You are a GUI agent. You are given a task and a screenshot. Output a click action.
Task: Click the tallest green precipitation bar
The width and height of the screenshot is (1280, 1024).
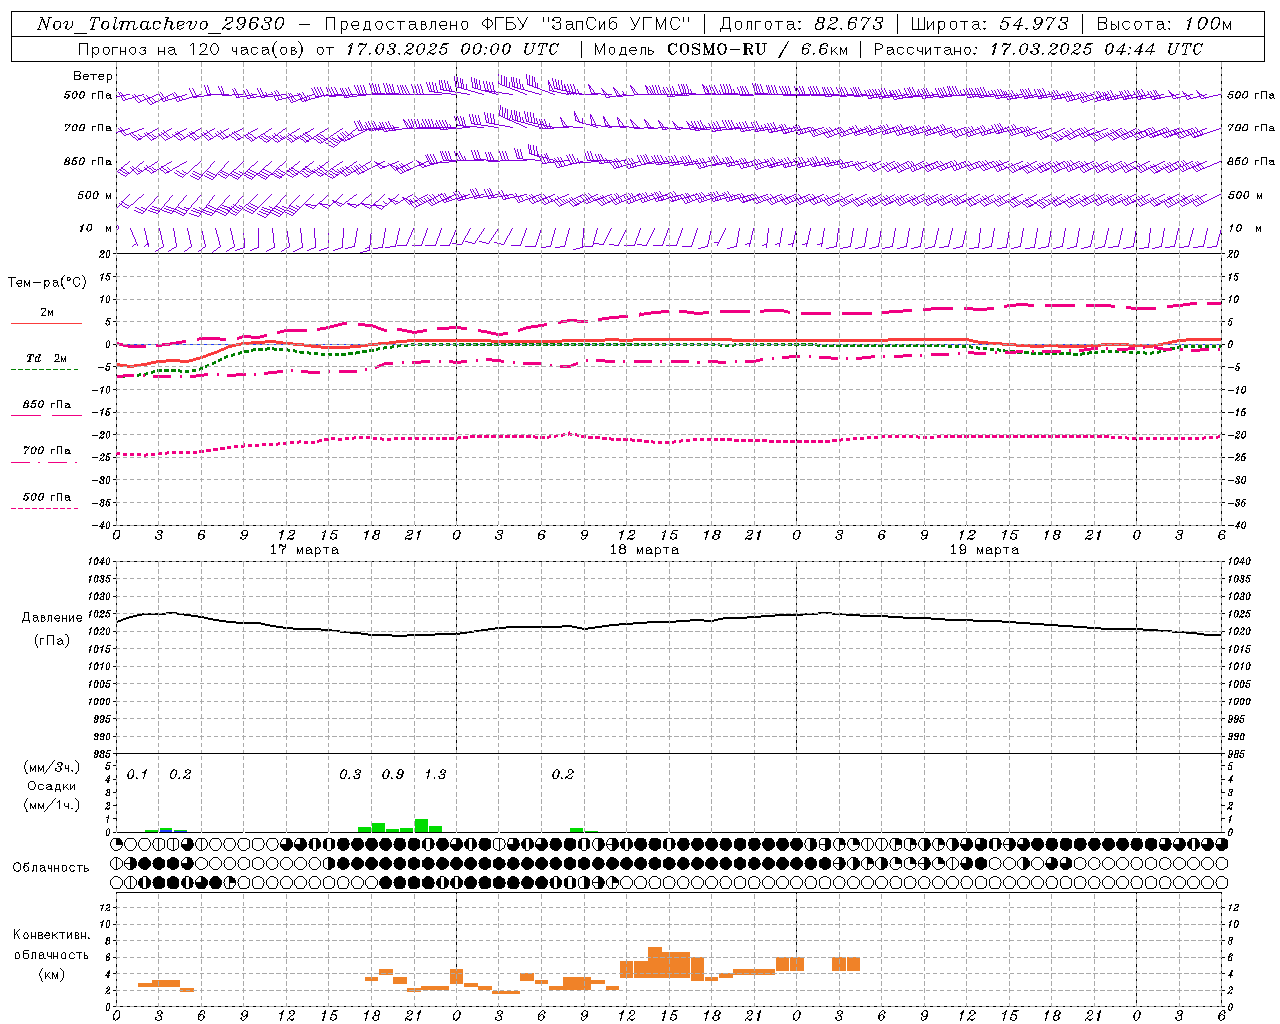coord(421,826)
